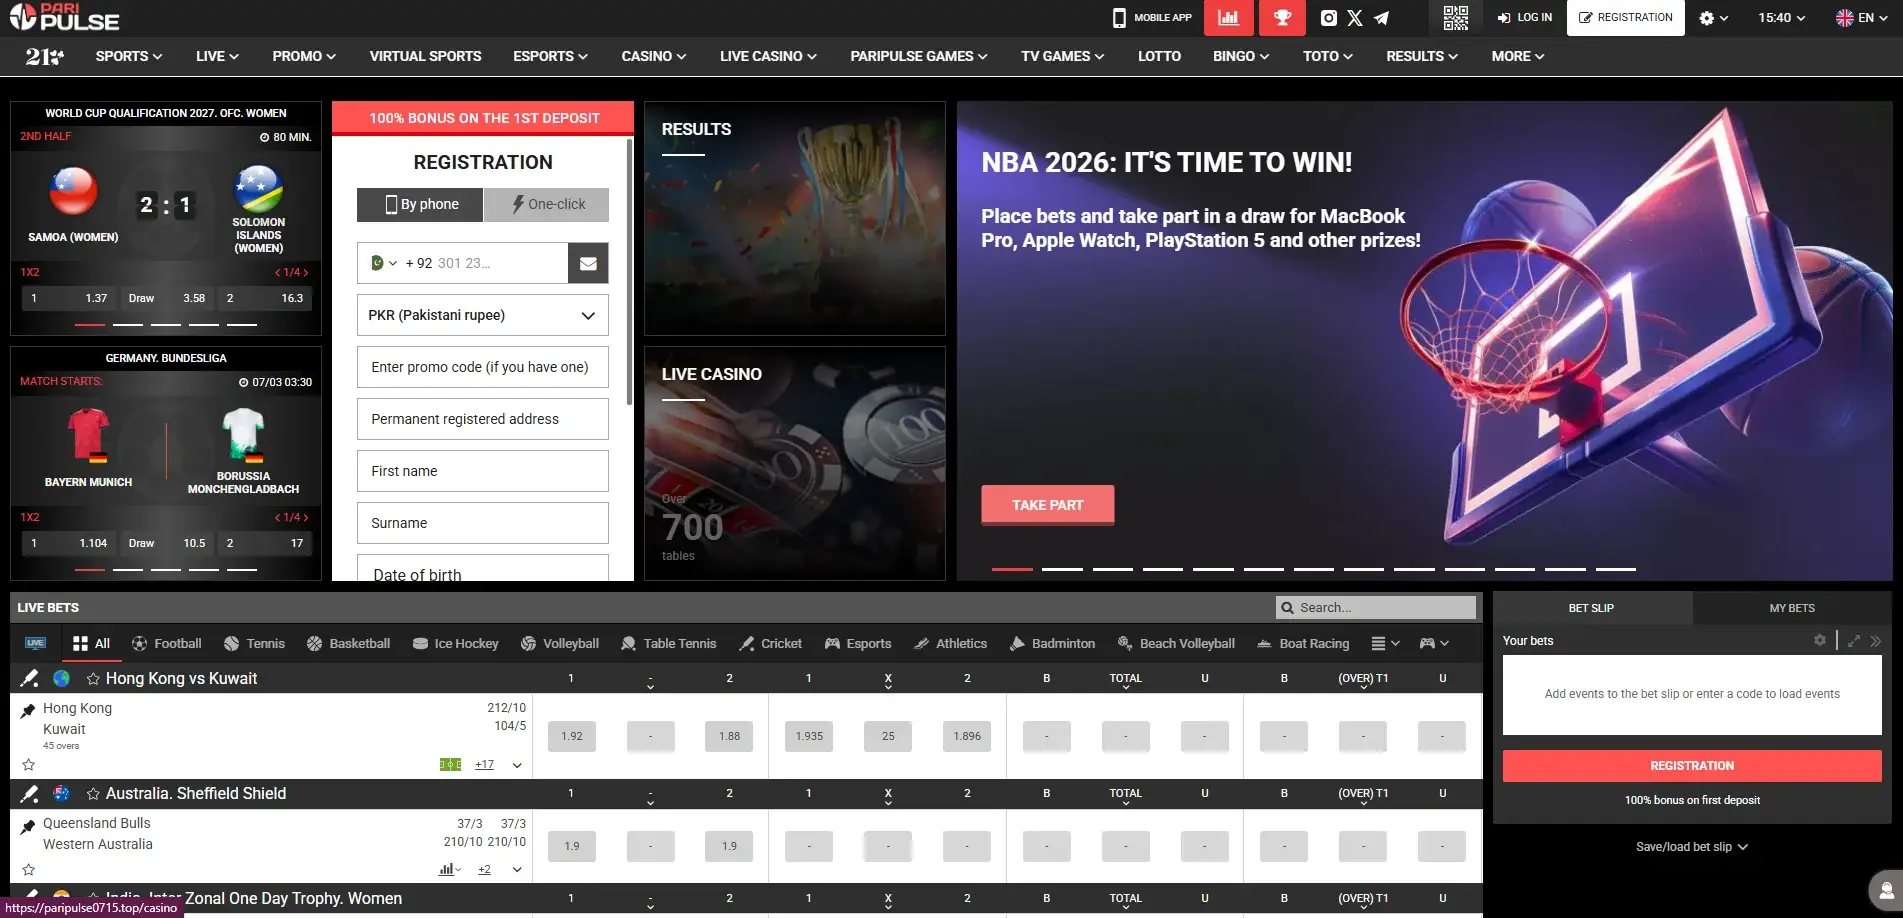Open the Telegram icon link
The height and width of the screenshot is (918, 1903).
(x=1381, y=18)
